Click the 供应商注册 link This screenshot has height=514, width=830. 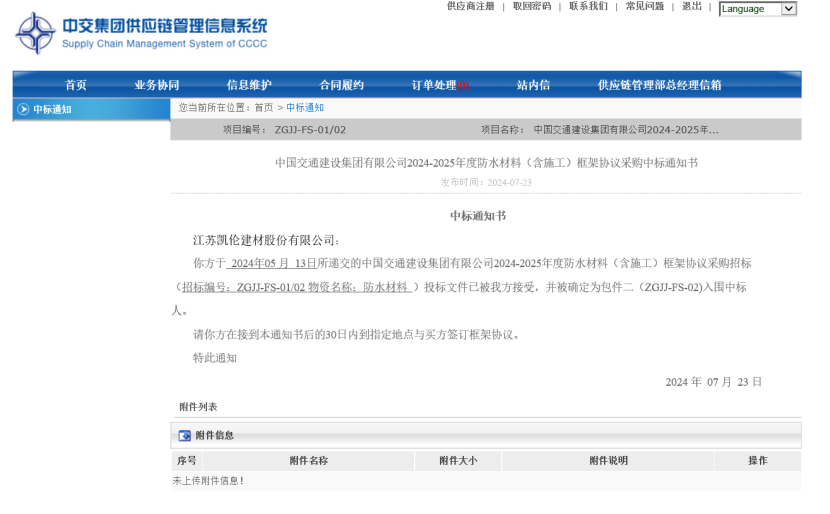tap(471, 6)
